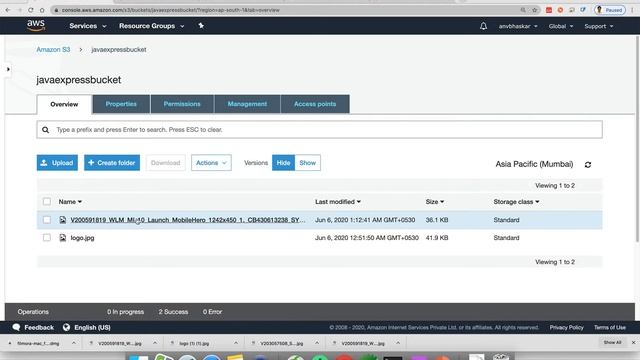
Task: Reload the page with the browser refresh icon
Action: (31, 10)
